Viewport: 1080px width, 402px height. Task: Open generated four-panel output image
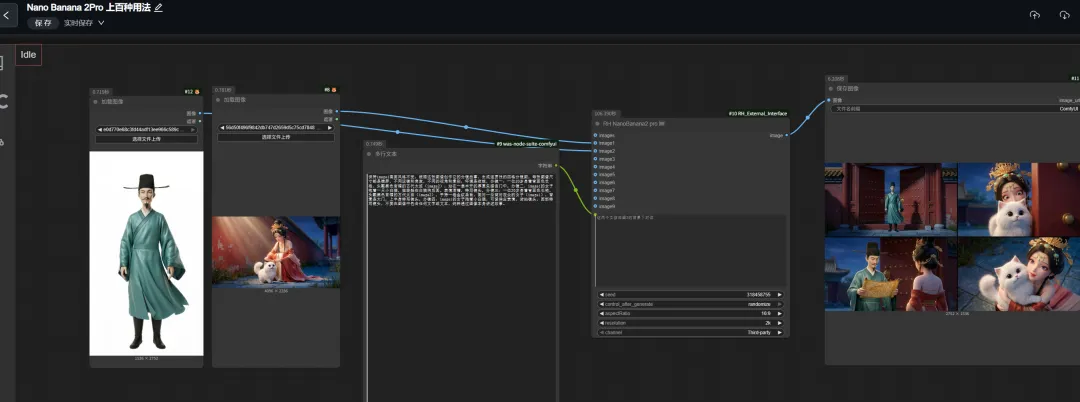tap(953, 237)
